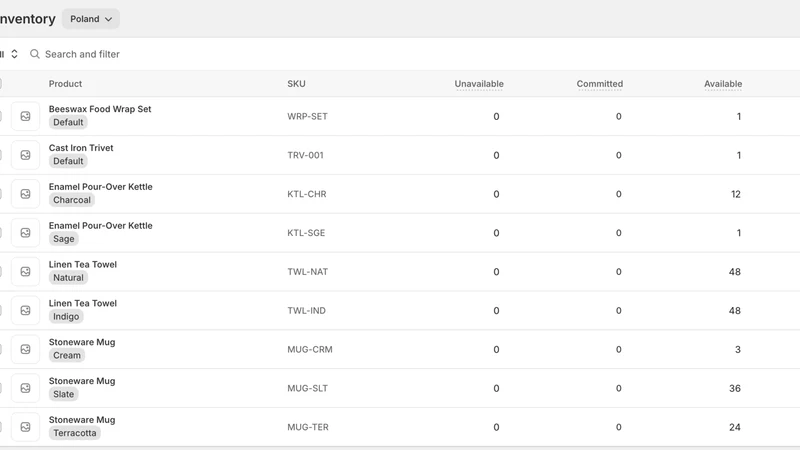Click the Slate variant tag
800x450 pixels.
point(64,394)
